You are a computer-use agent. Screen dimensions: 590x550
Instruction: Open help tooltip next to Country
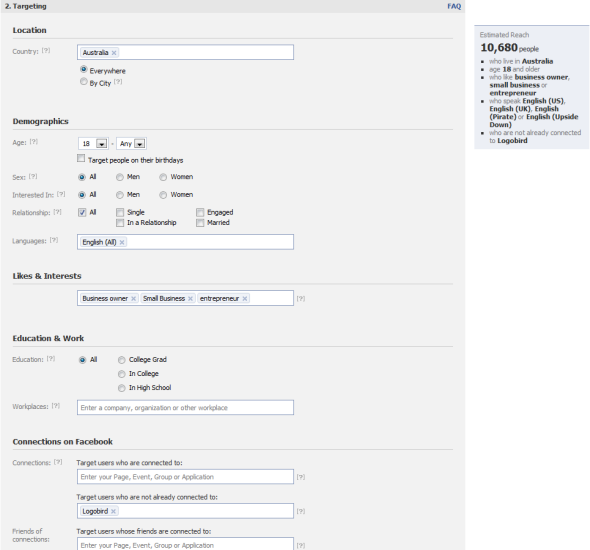46,50
